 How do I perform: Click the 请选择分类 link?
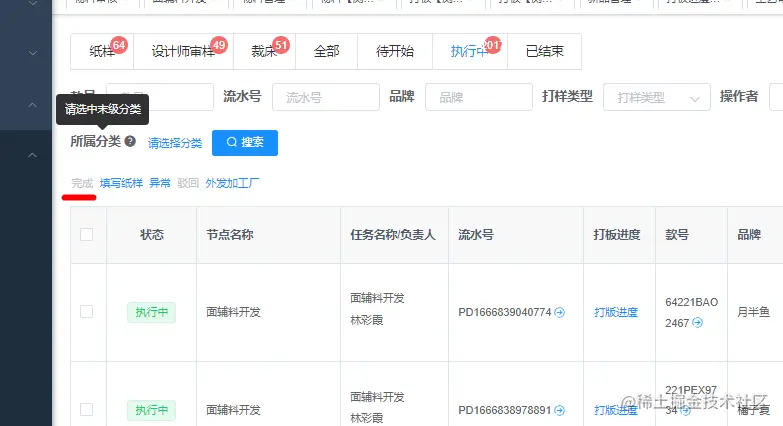(175, 143)
